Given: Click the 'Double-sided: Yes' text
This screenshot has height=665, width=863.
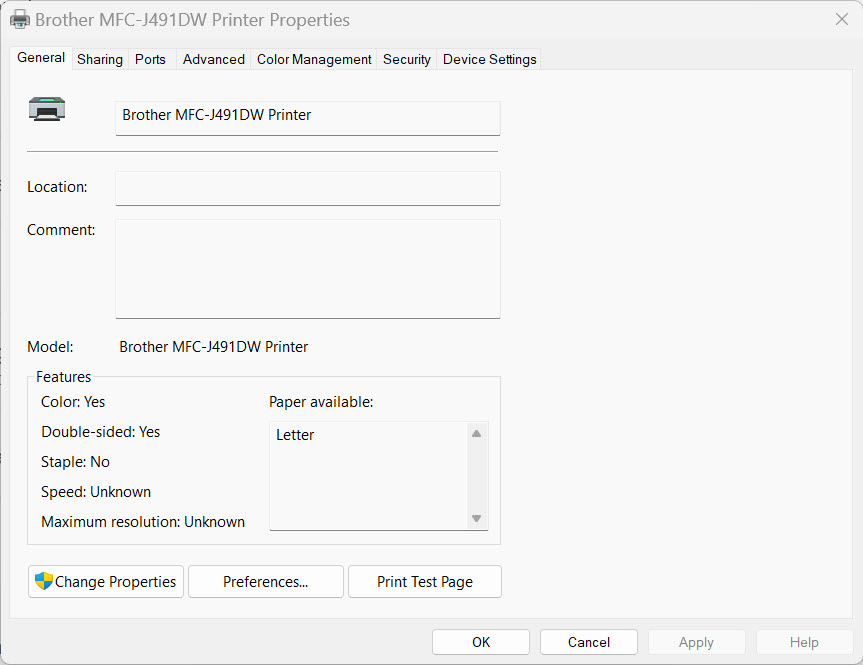Looking at the screenshot, I should point(101,432).
